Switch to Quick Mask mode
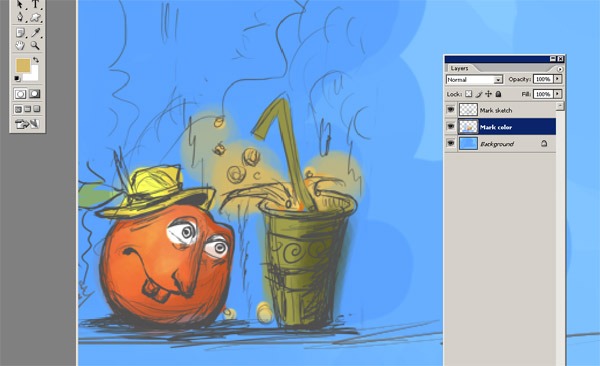 (x=34, y=94)
